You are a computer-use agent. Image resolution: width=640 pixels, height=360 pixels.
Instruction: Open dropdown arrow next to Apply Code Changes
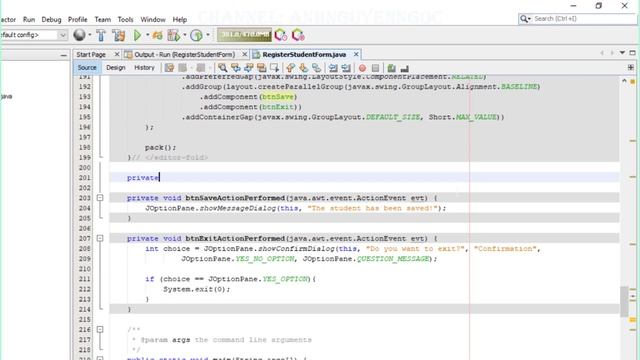coord(208,35)
